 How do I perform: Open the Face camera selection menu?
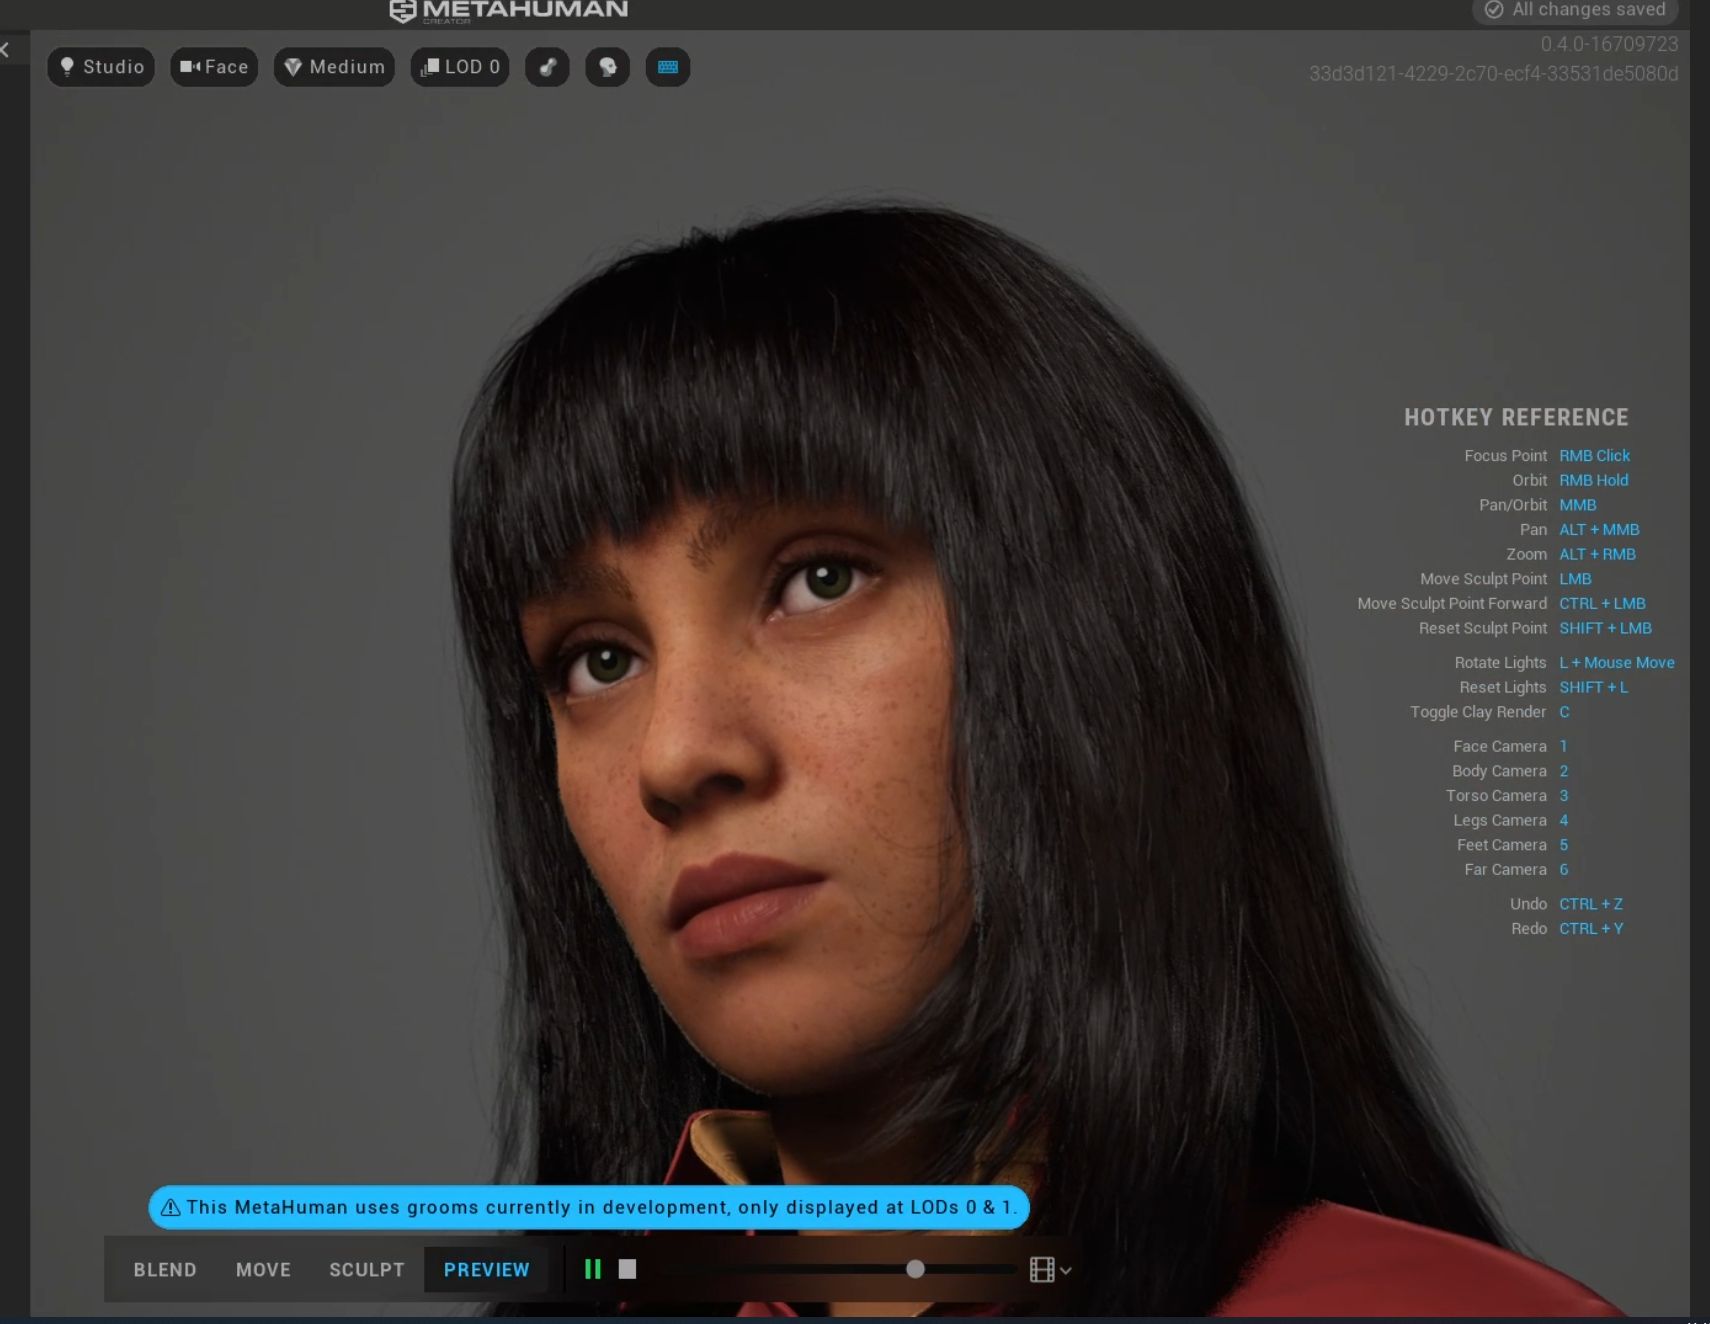pos(214,67)
